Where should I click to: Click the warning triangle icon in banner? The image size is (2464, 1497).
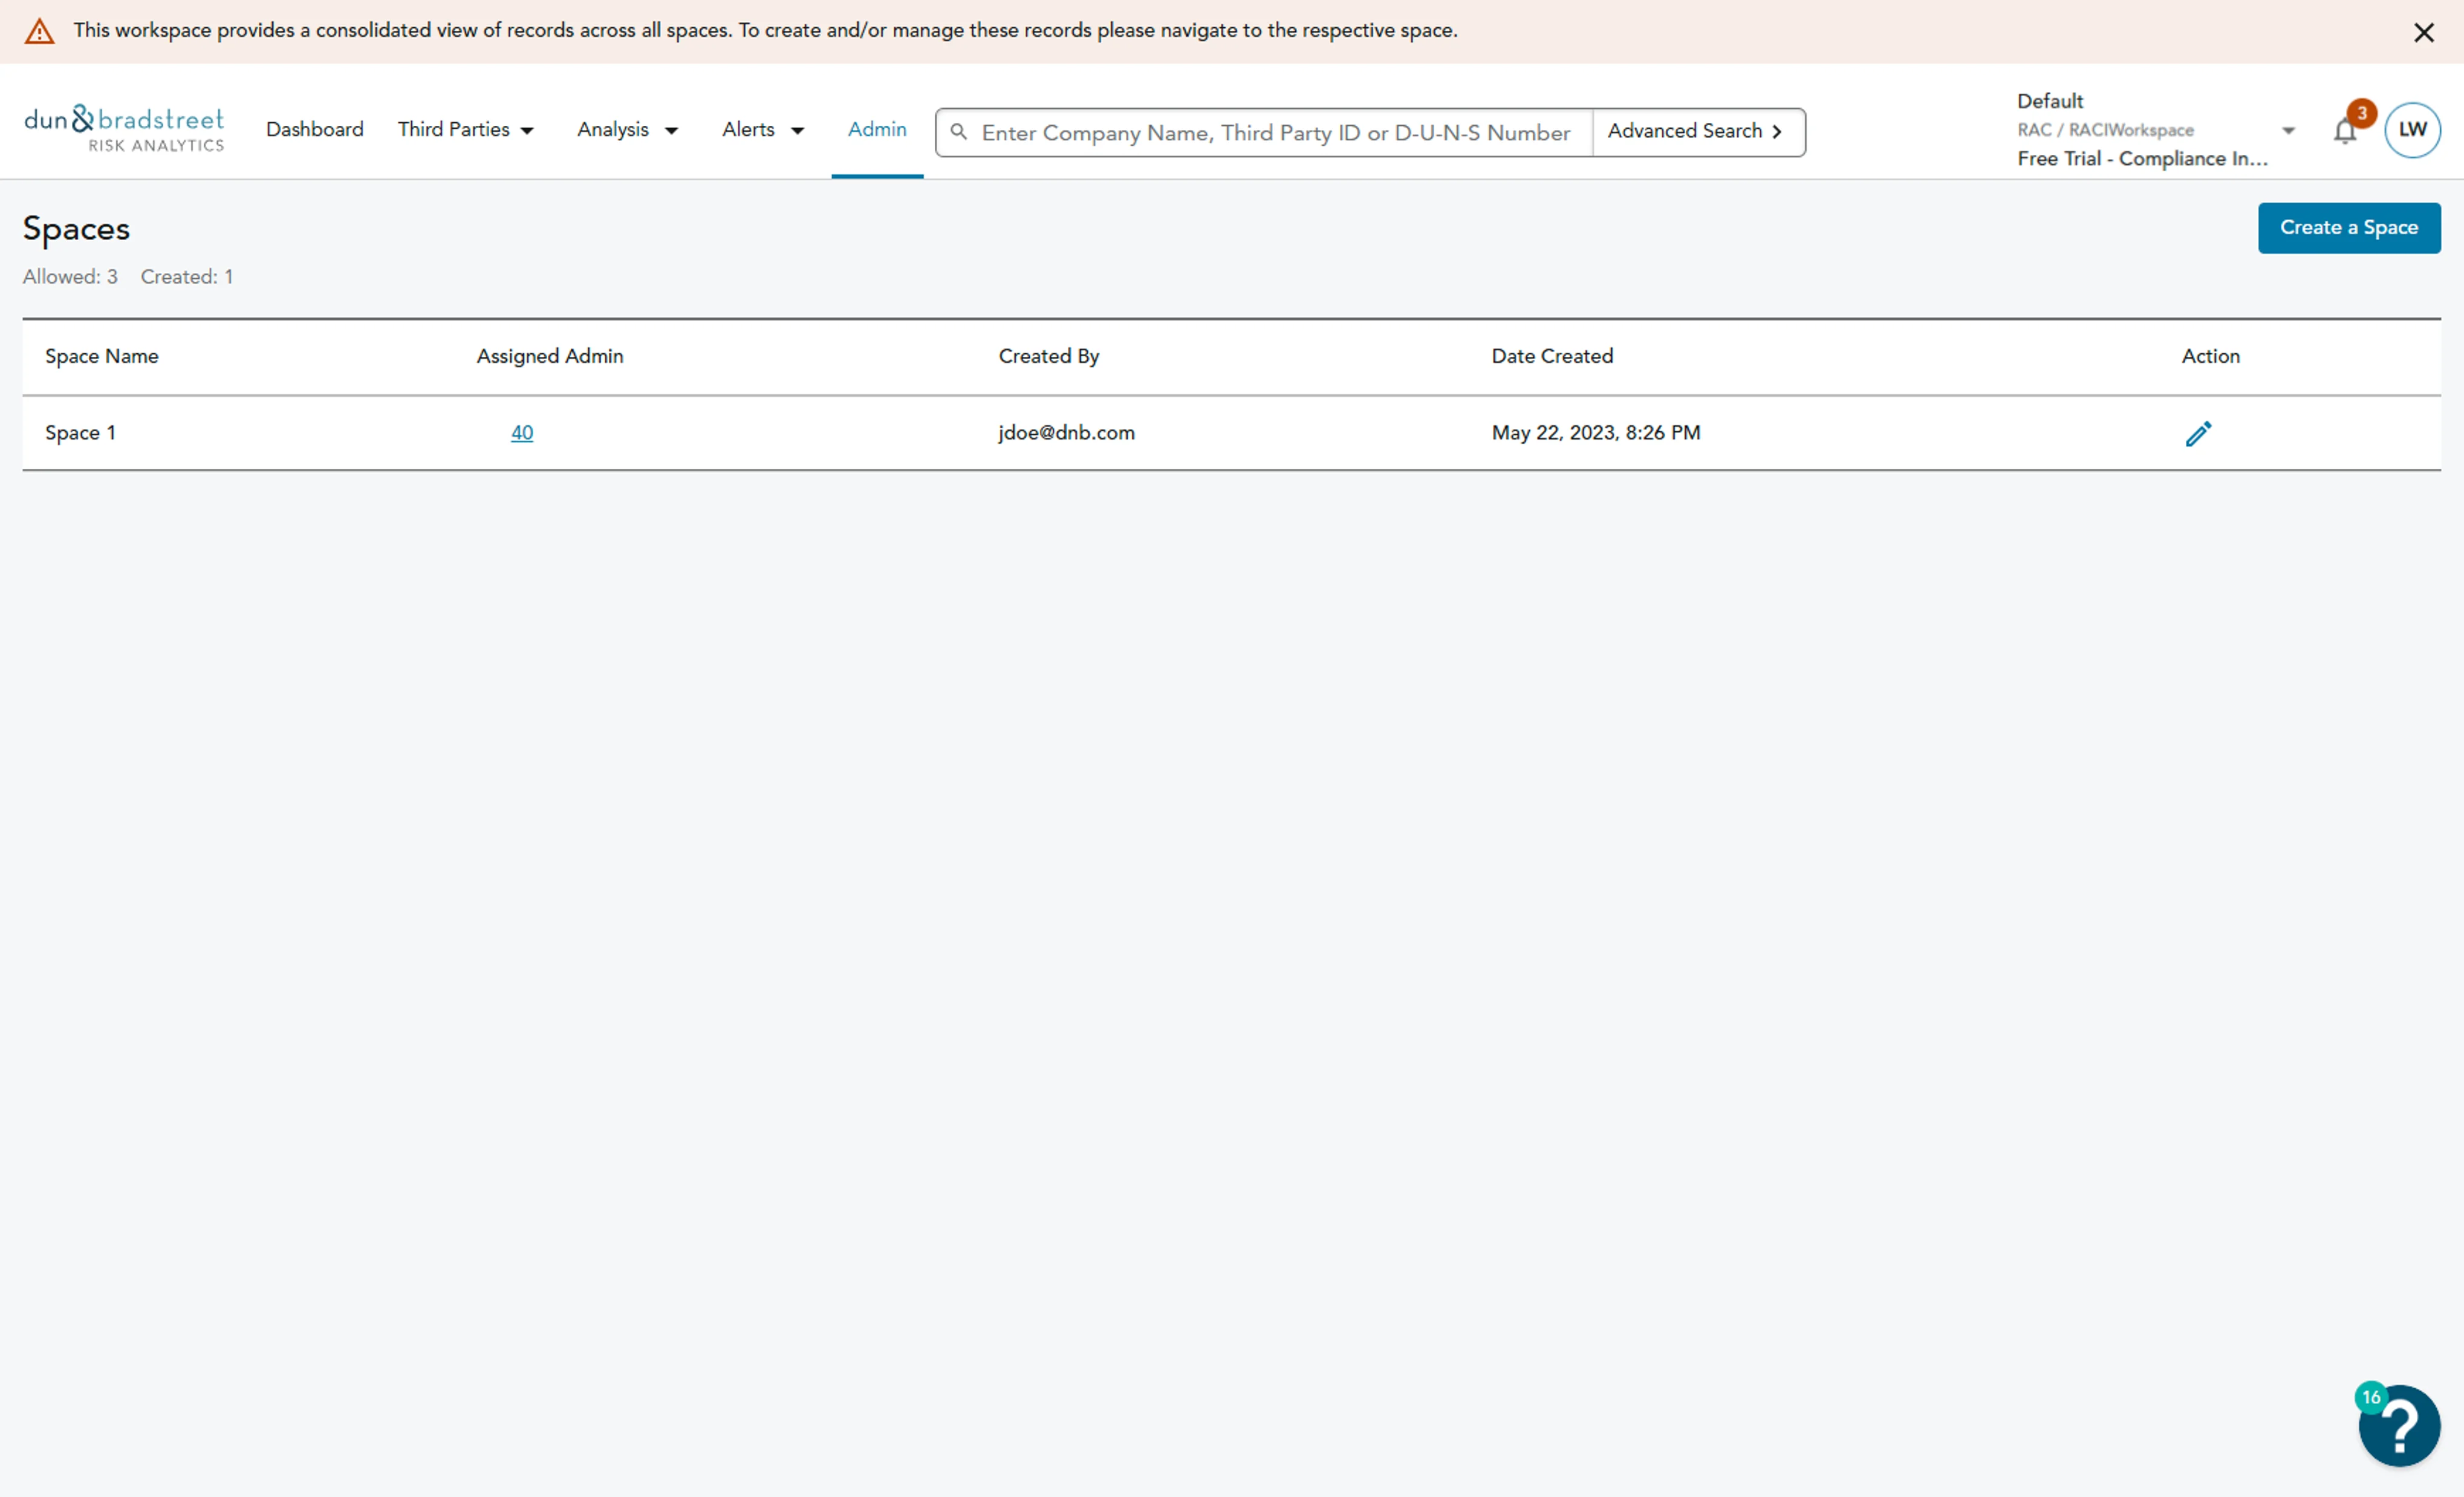click(40, 32)
